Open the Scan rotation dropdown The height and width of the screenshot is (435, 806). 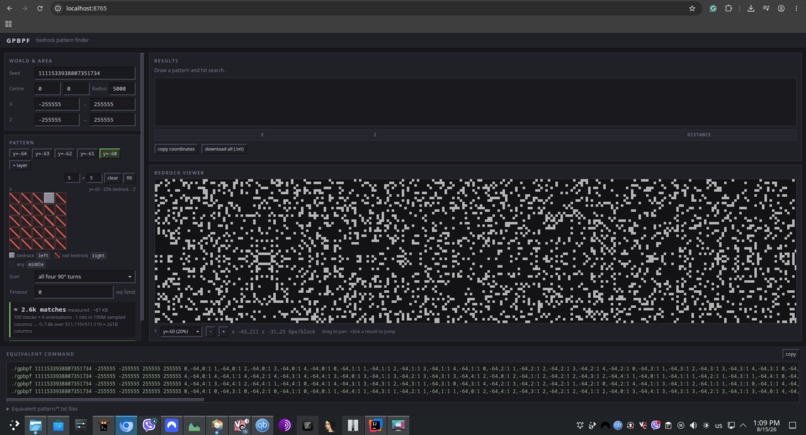(x=85, y=277)
